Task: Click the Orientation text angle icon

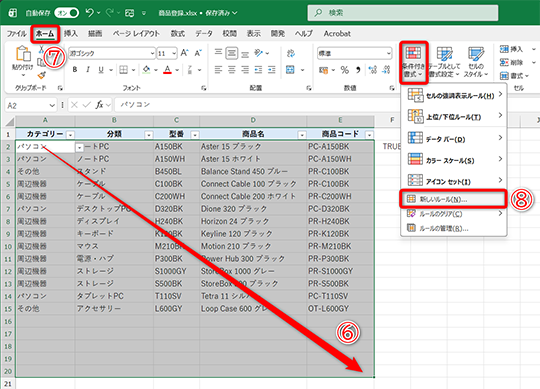Action: (x=258, y=53)
